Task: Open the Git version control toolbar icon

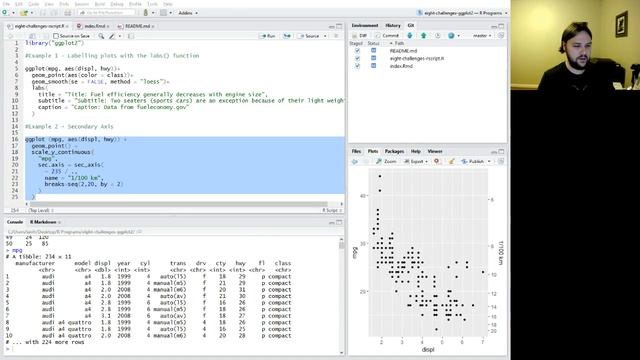Action: tap(146, 13)
